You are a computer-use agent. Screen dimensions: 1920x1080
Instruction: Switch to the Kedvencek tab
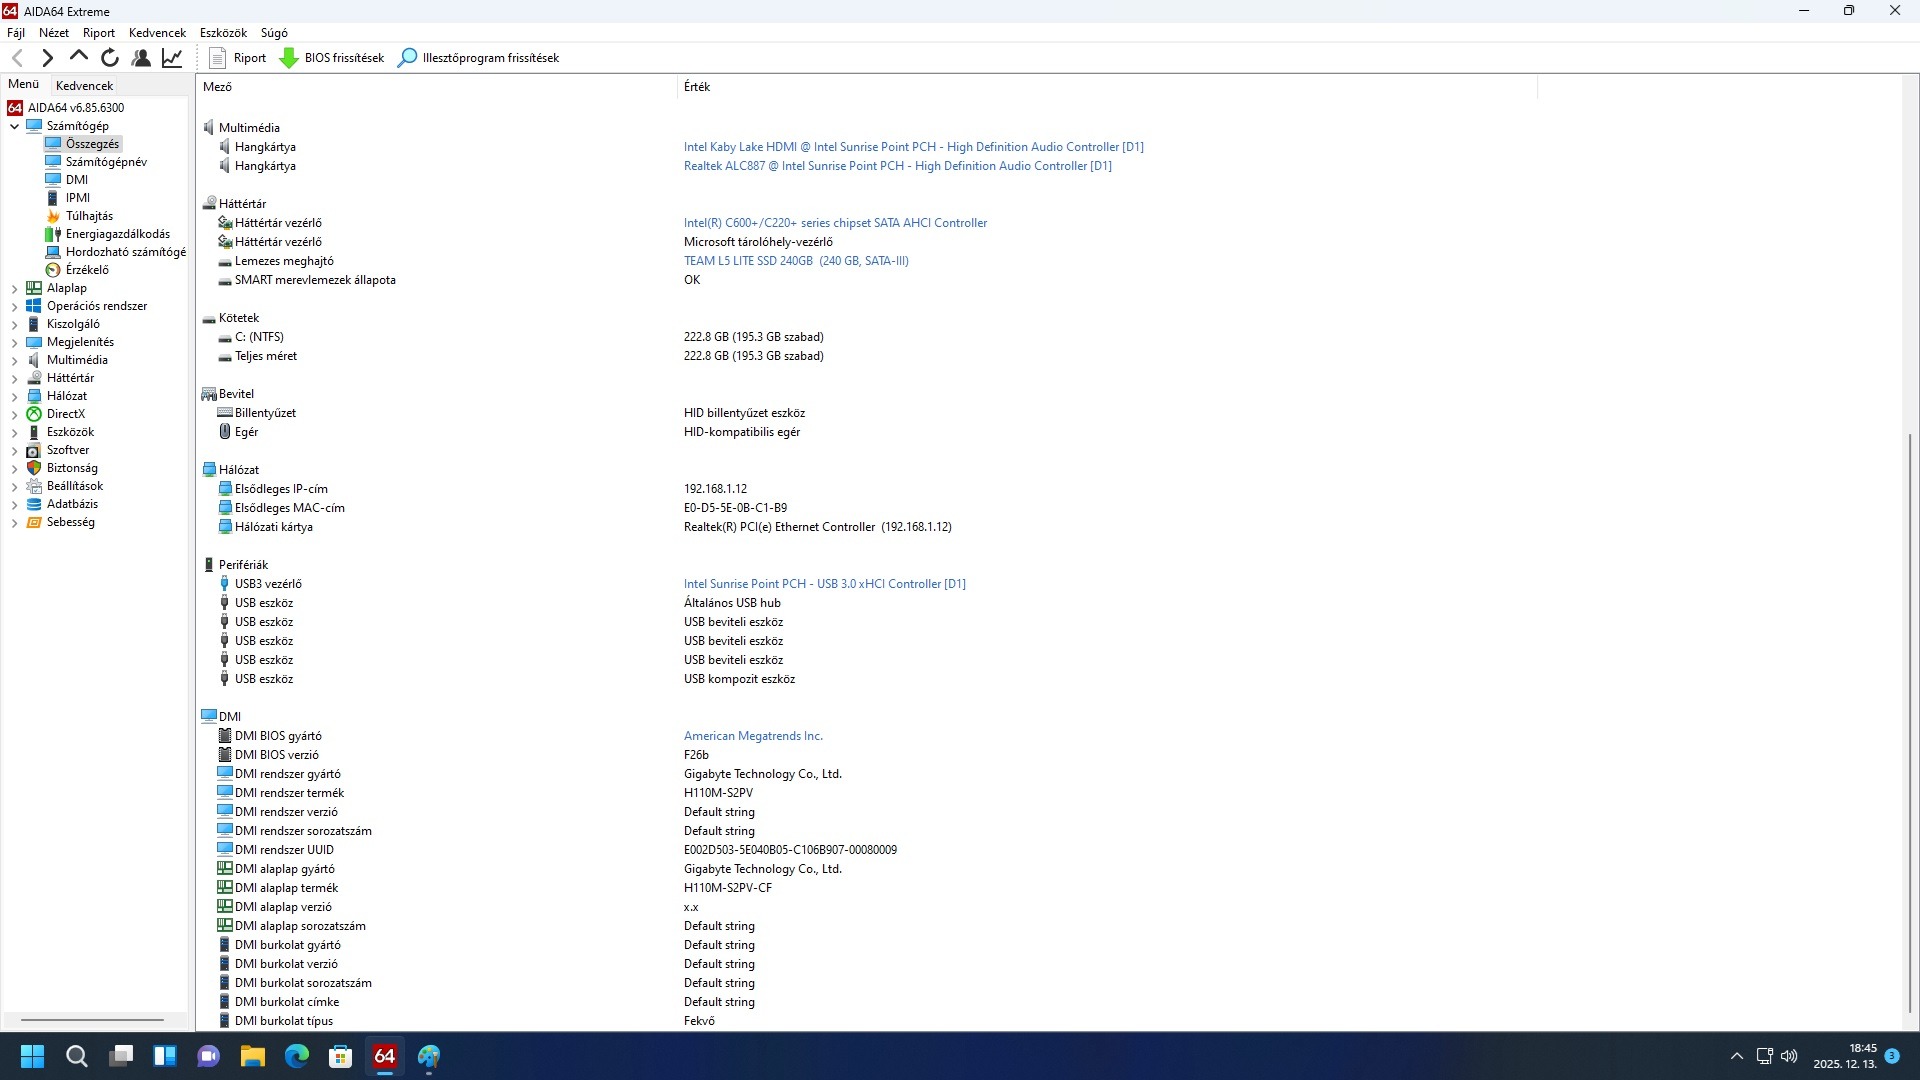point(84,86)
